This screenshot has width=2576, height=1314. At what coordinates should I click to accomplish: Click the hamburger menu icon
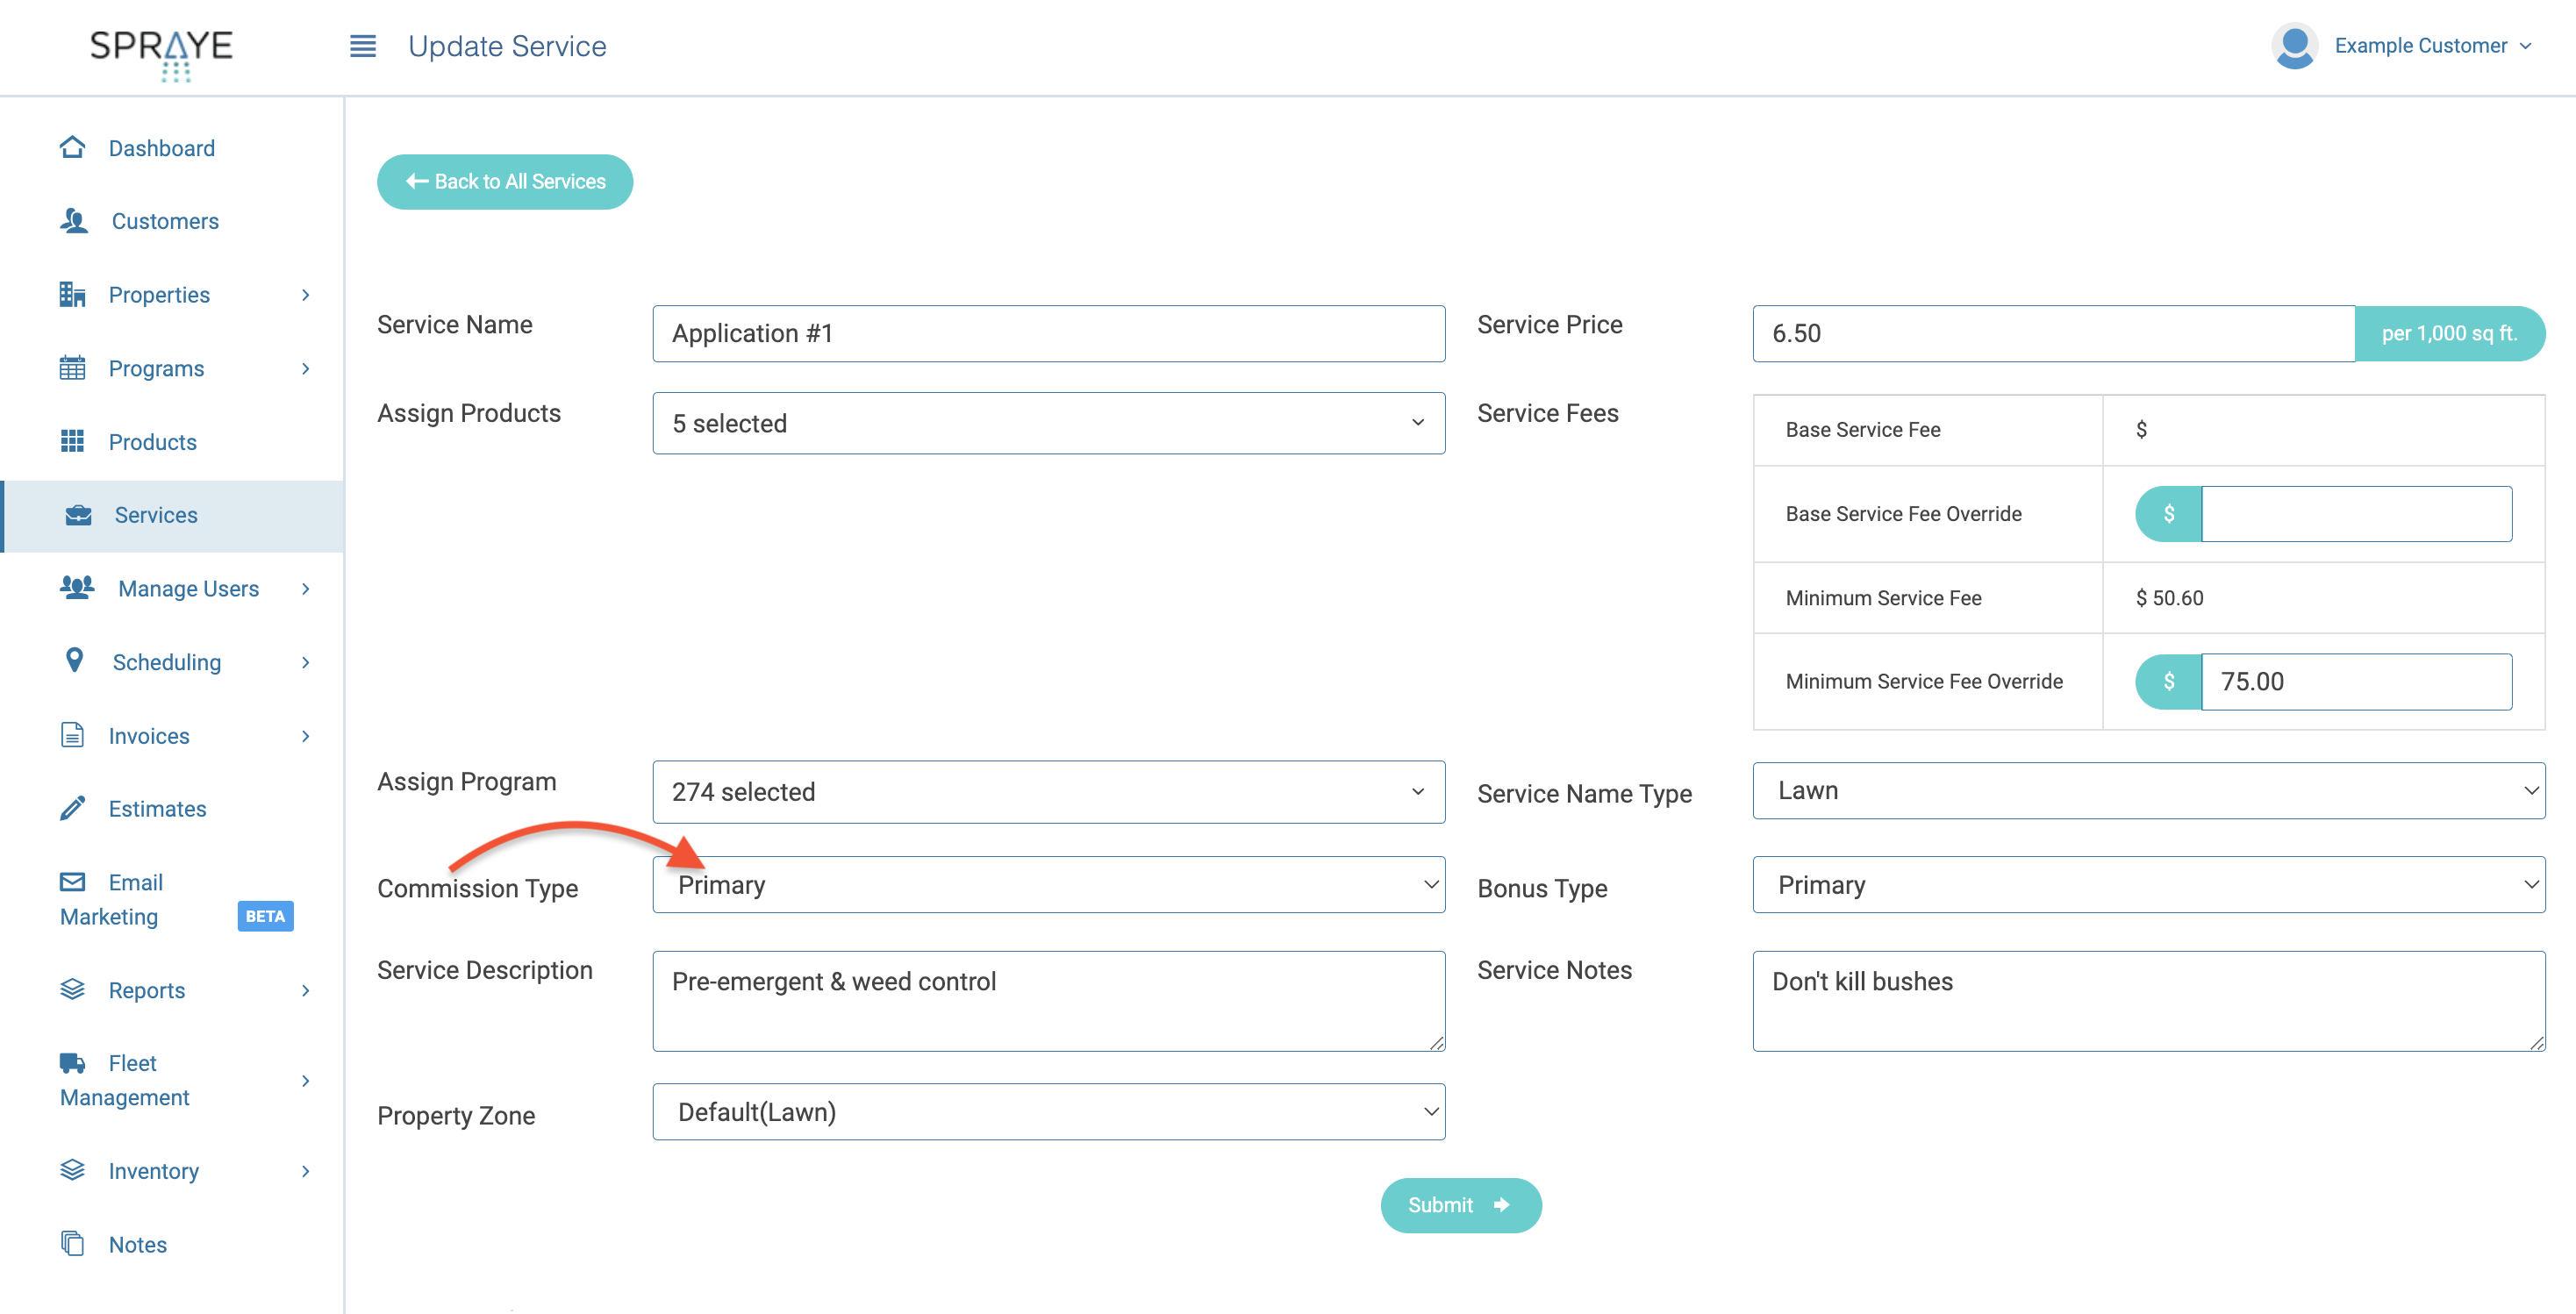coord(362,46)
